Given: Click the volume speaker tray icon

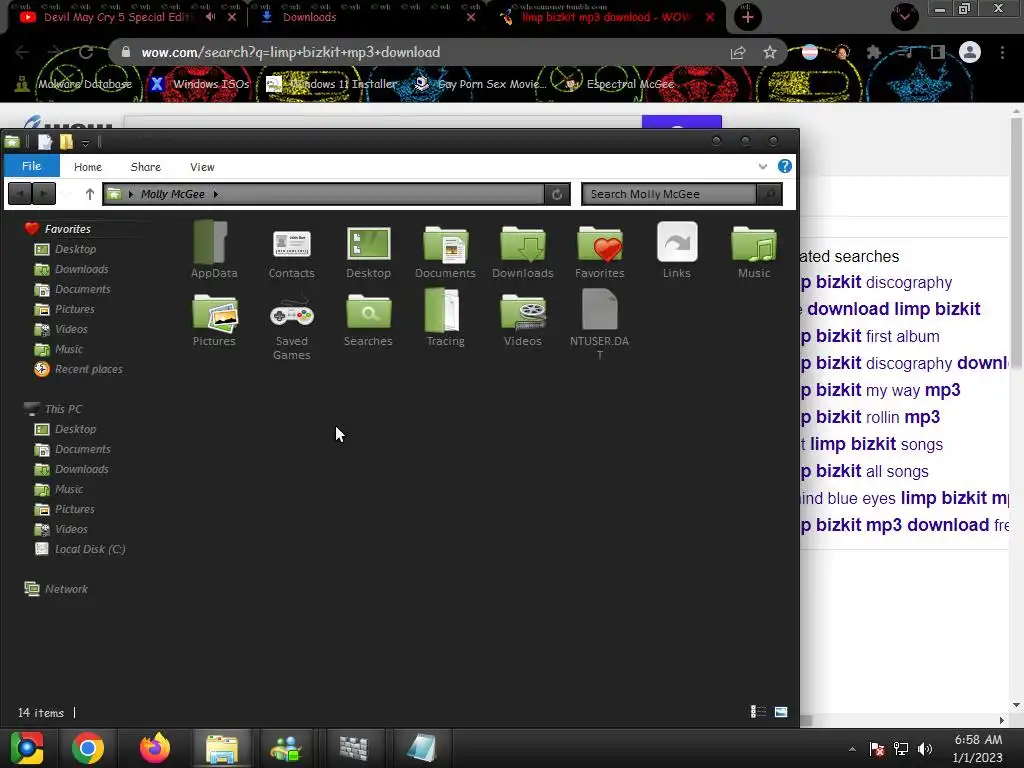Looking at the screenshot, I should point(925,748).
